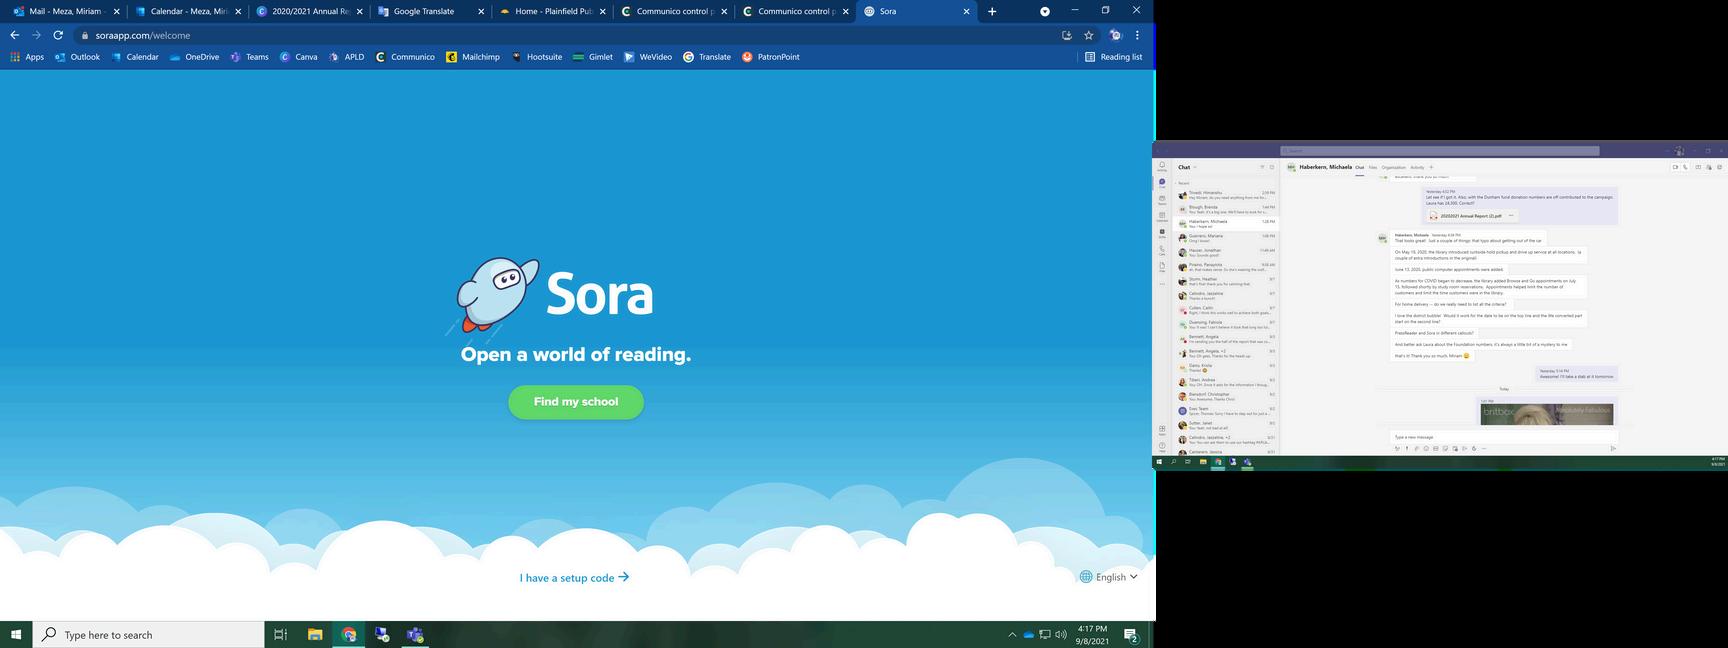
Task: Click the volume speaker tray icon
Action: [1061, 634]
